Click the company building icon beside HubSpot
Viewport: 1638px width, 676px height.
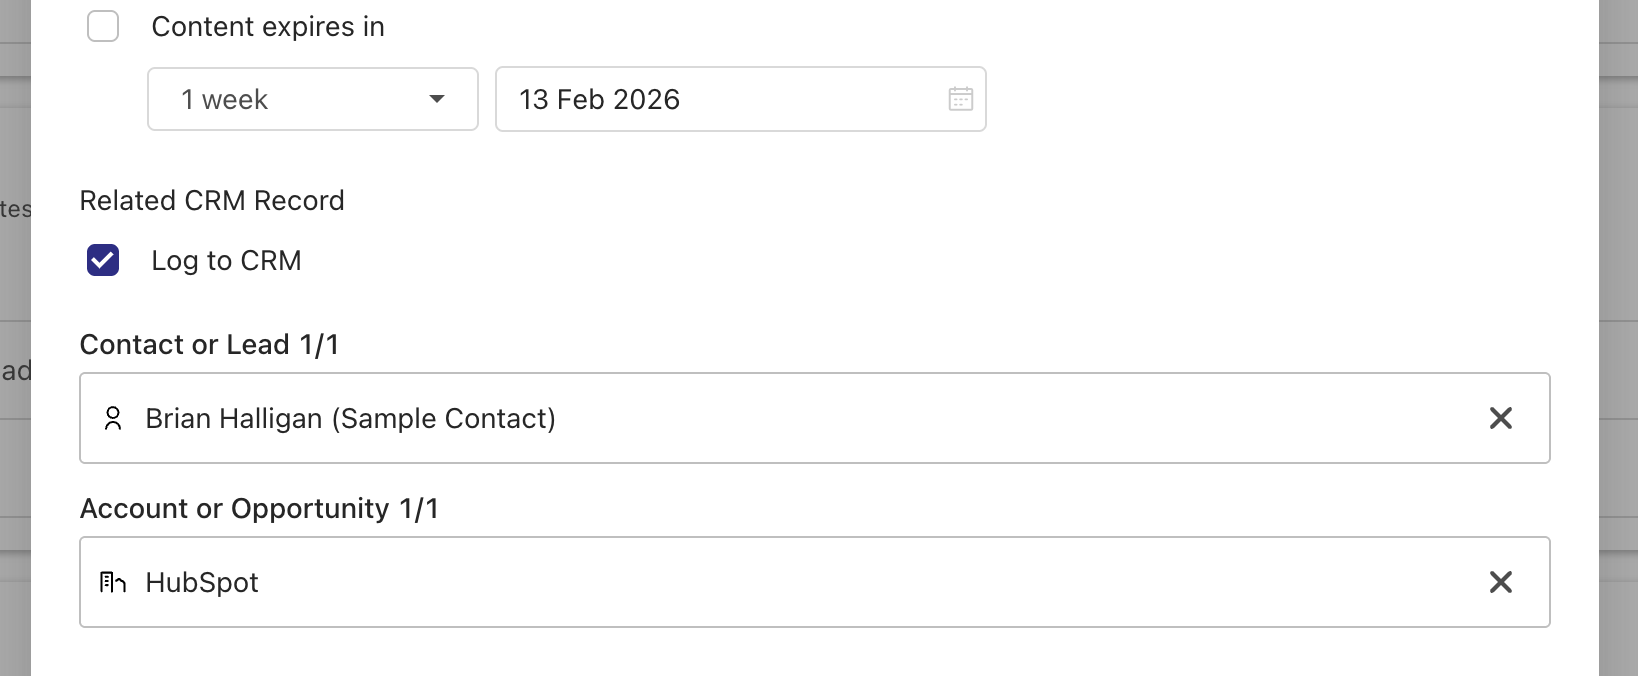point(113,582)
